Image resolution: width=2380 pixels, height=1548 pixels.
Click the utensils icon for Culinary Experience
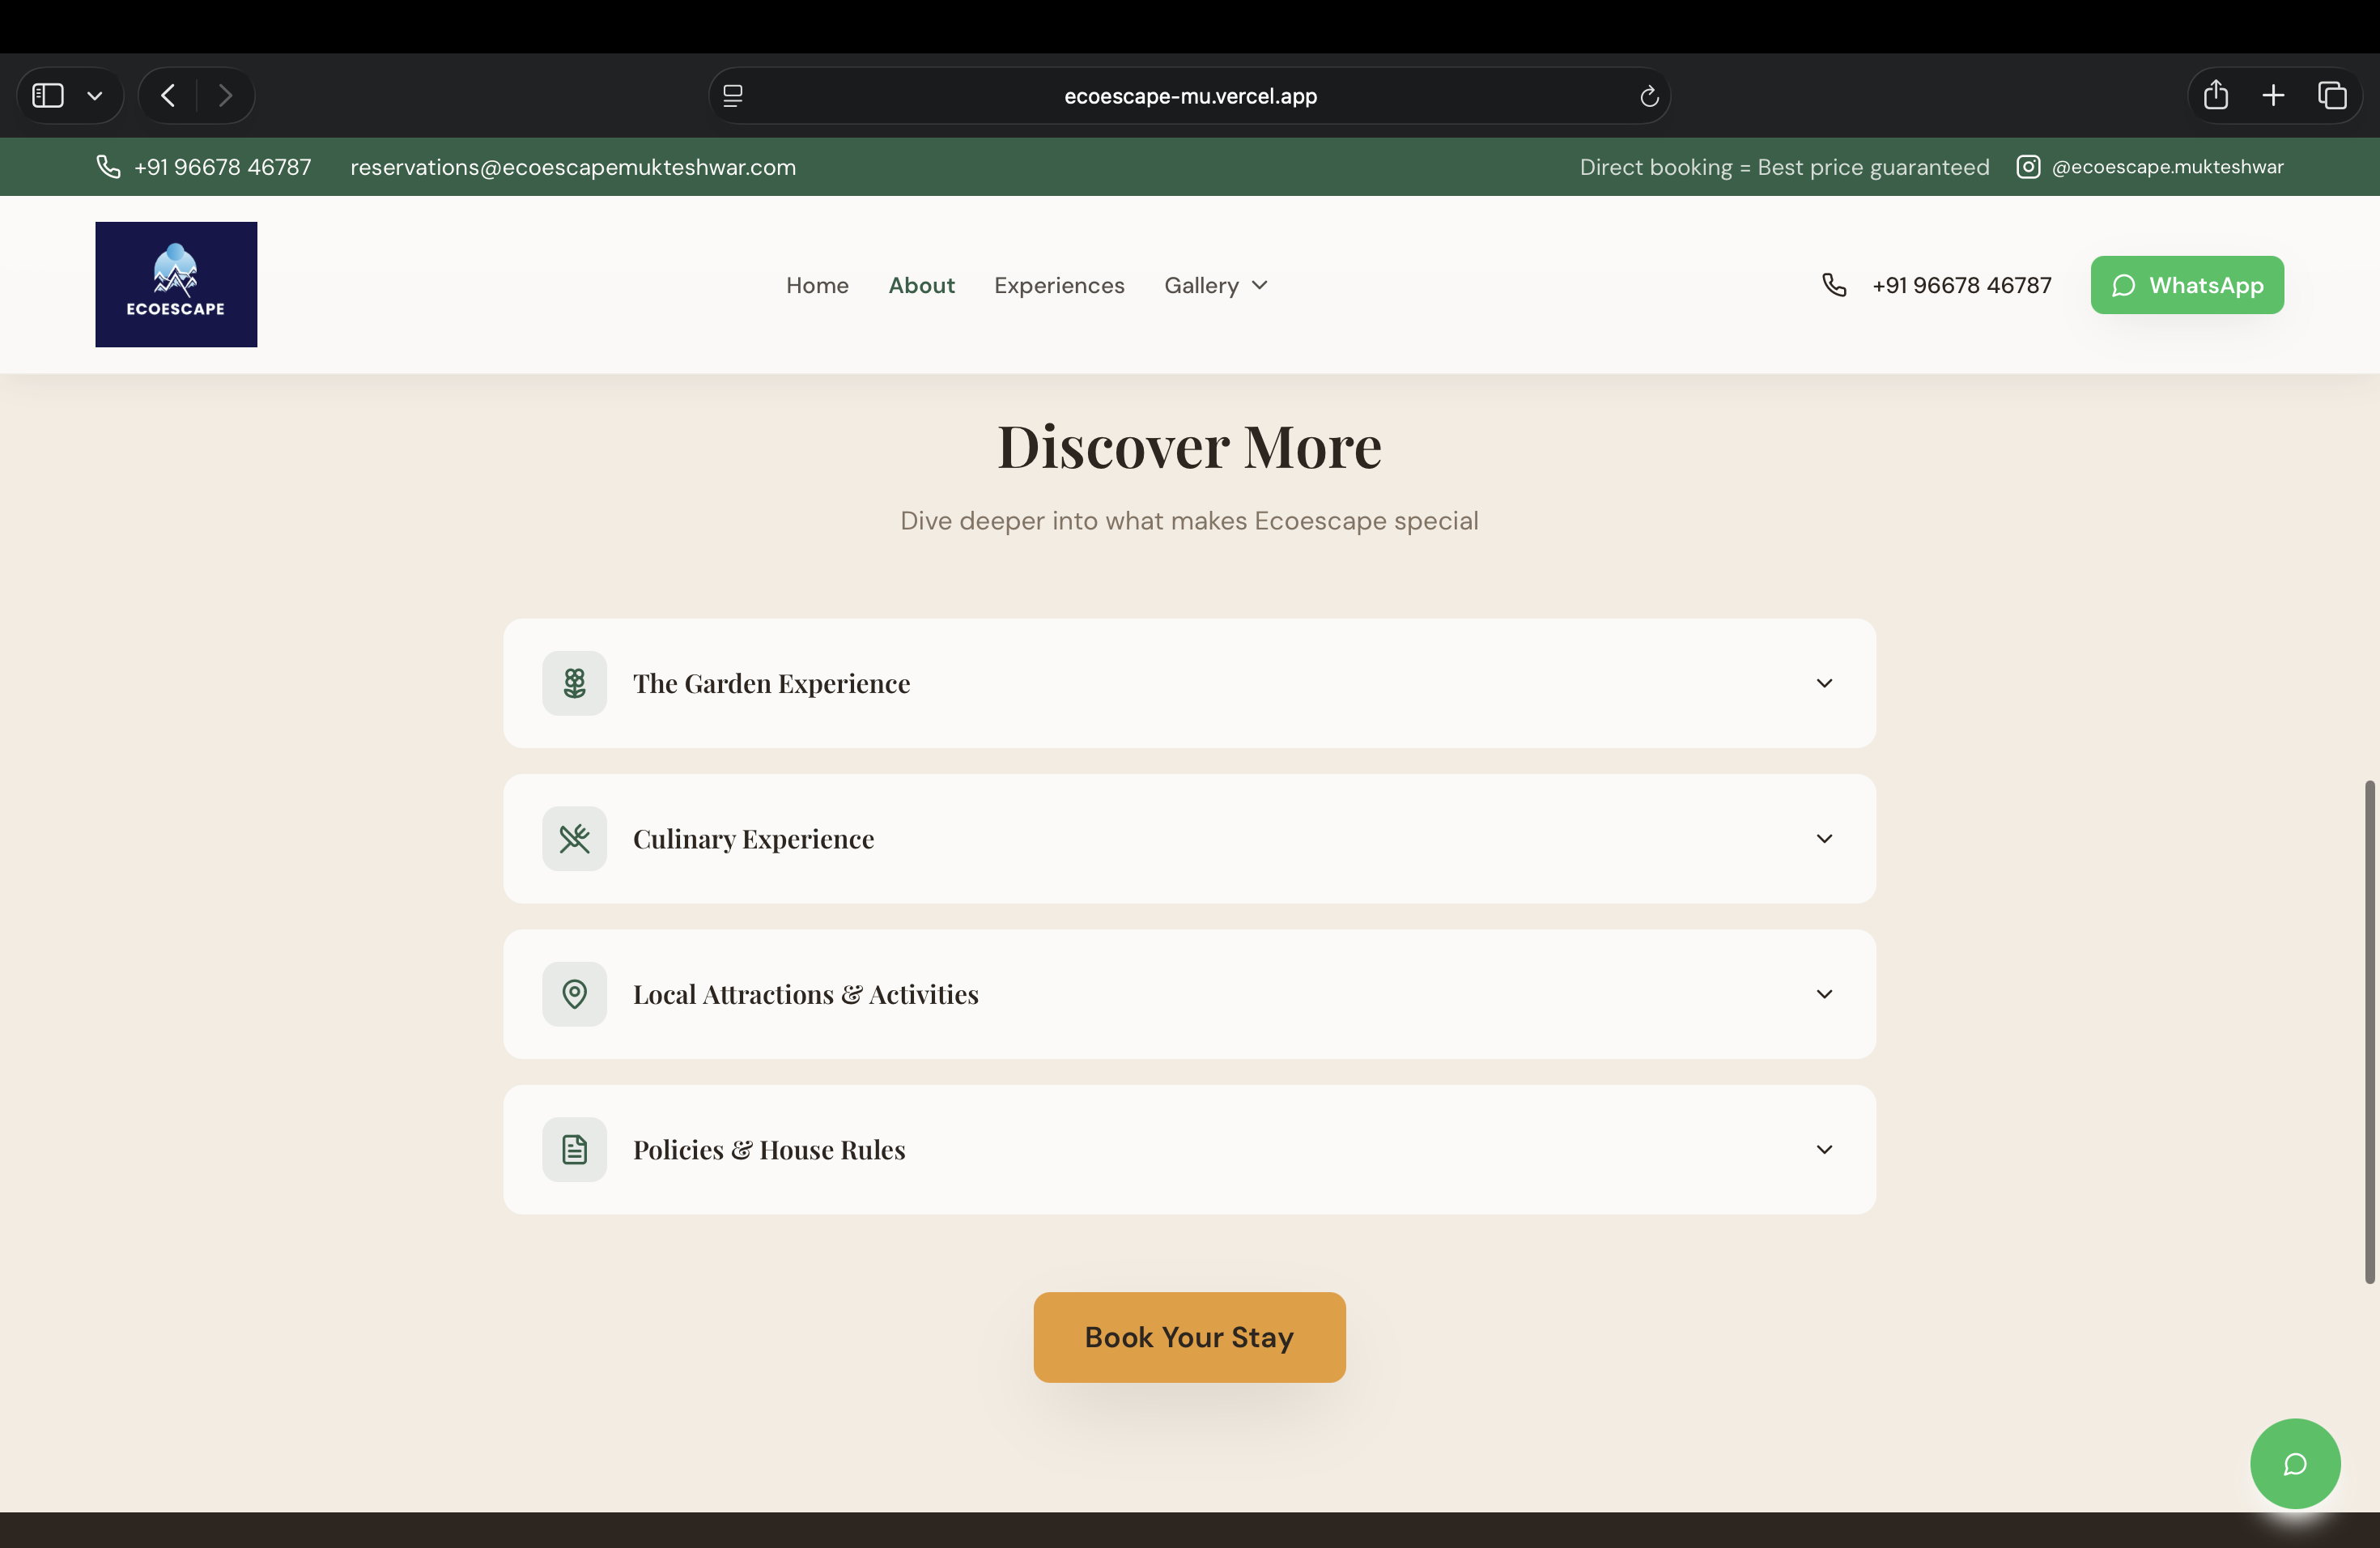click(574, 839)
